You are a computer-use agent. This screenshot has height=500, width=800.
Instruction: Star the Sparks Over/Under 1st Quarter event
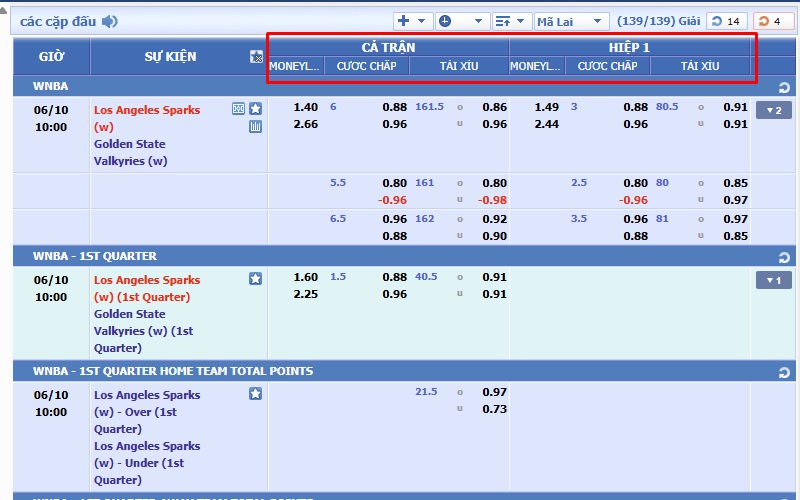(256, 393)
